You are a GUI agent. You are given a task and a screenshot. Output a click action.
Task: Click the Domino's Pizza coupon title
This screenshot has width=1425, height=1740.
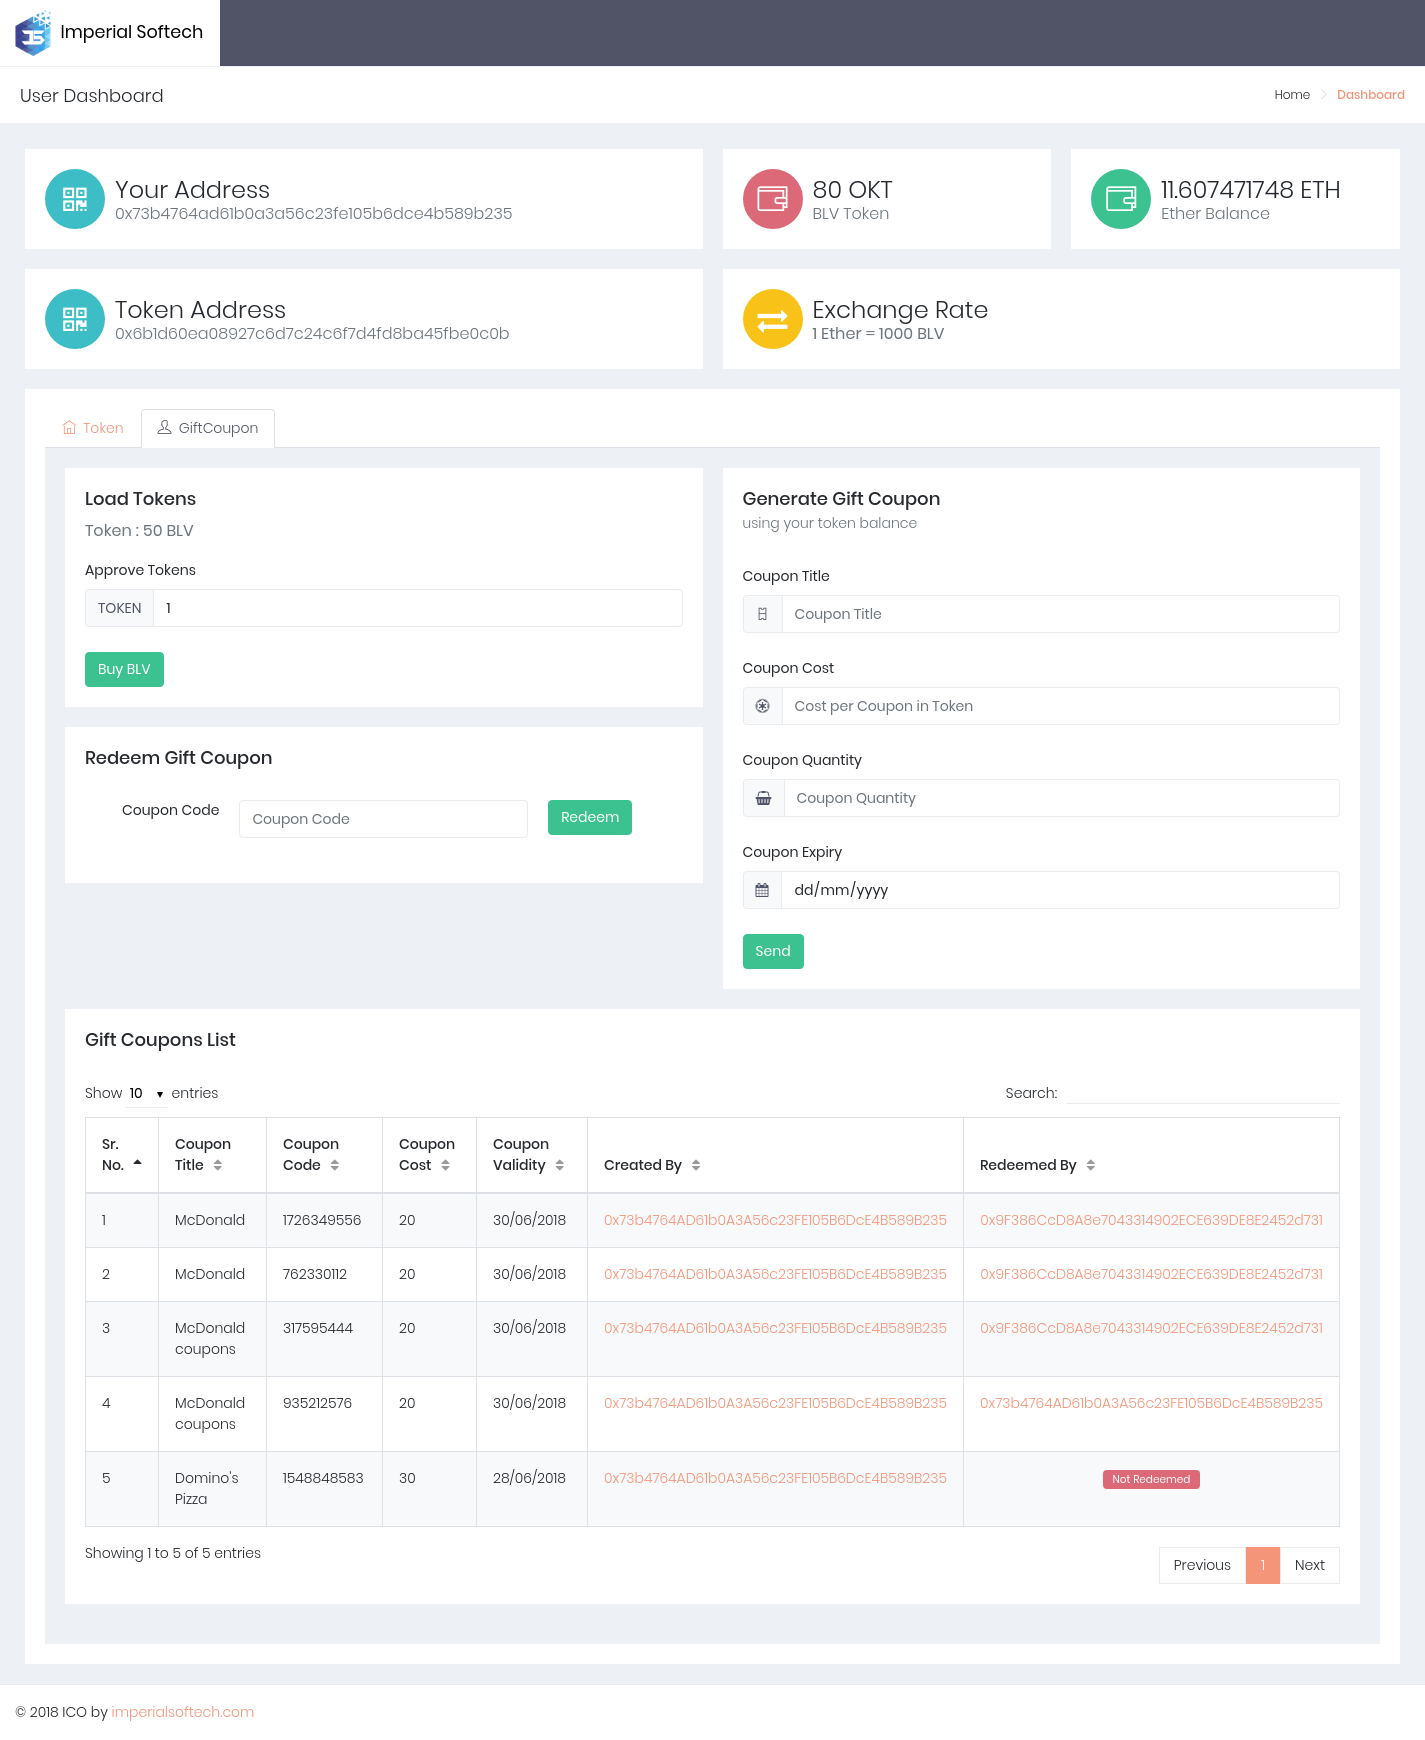coord(207,1488)
